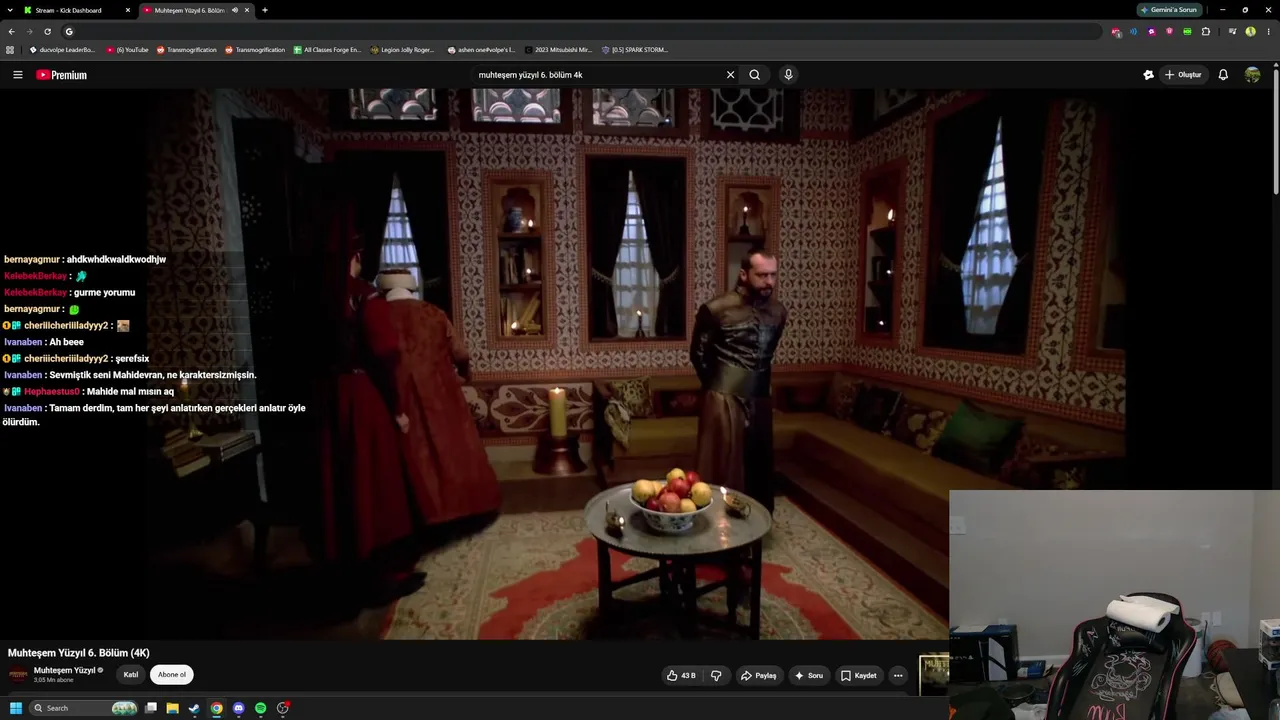Click the browser address bar
The width and height of the screenshot is (1280, 720).
[x=580, y=31]
